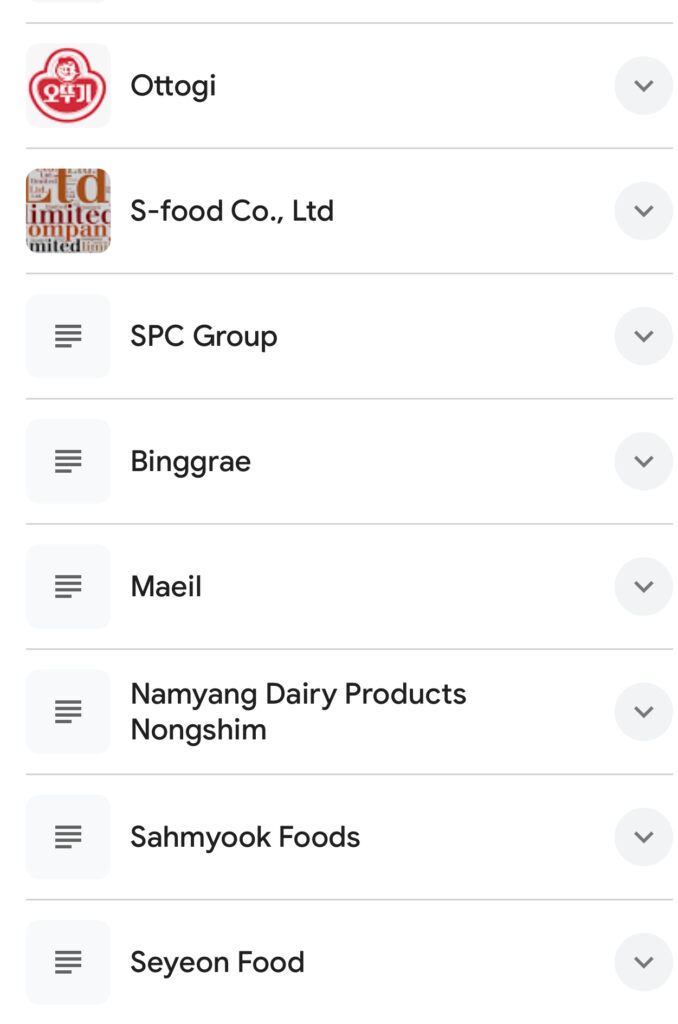This screenshot has width=678, height=1024.
Task: Open the Sahmyook Foods name label
Action: point(245,837)
